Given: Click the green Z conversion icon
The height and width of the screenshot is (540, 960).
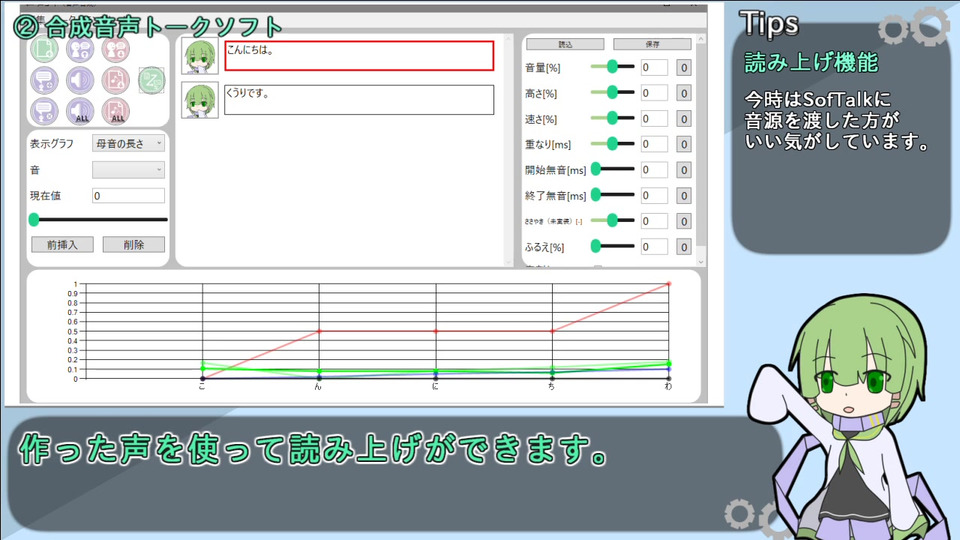Looking at the screenshot, I should (152, 80).
